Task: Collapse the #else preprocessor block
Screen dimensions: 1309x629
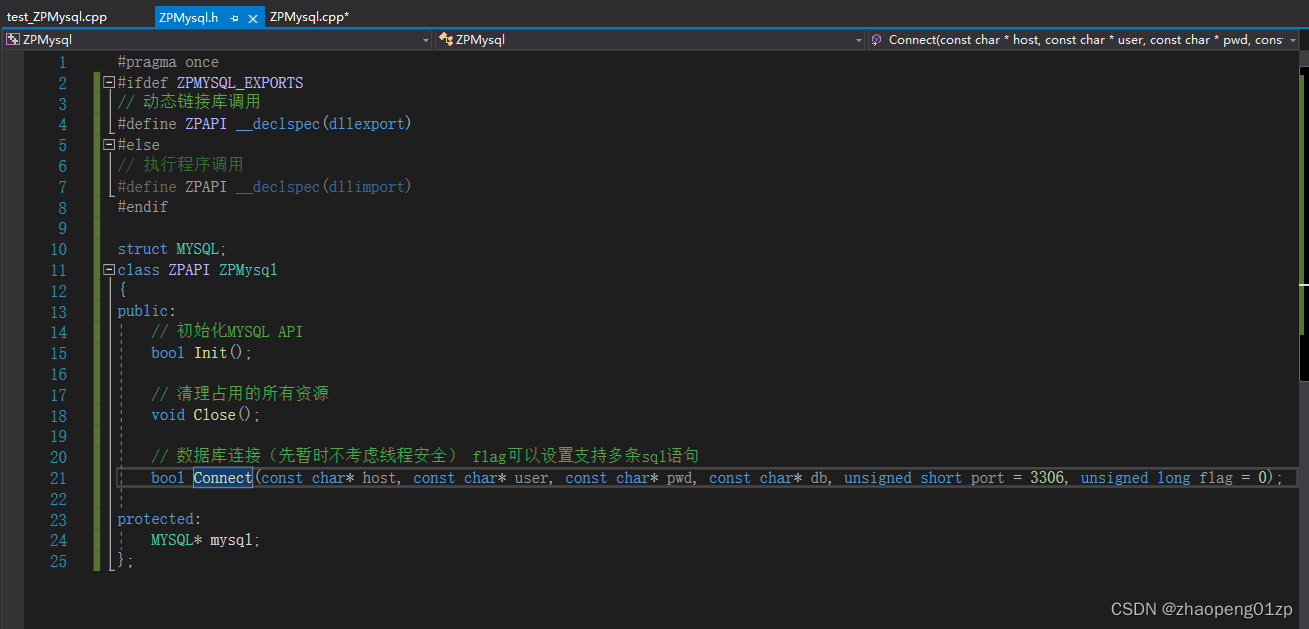Action: (109, 145)
